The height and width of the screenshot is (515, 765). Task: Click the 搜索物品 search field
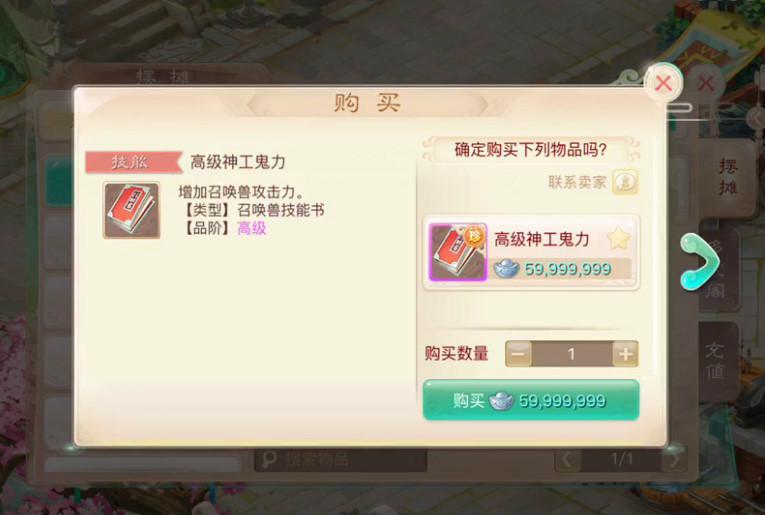tap(341, 459)
